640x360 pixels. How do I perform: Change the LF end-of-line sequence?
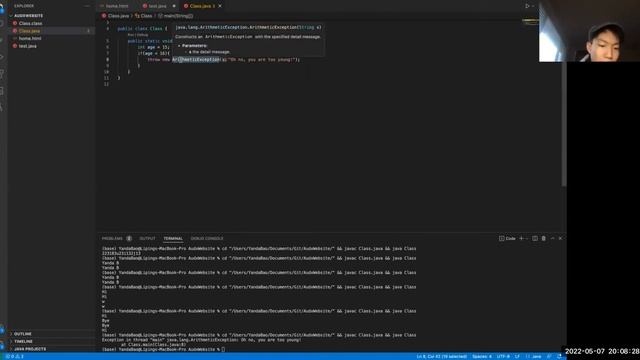coord(517,356)
